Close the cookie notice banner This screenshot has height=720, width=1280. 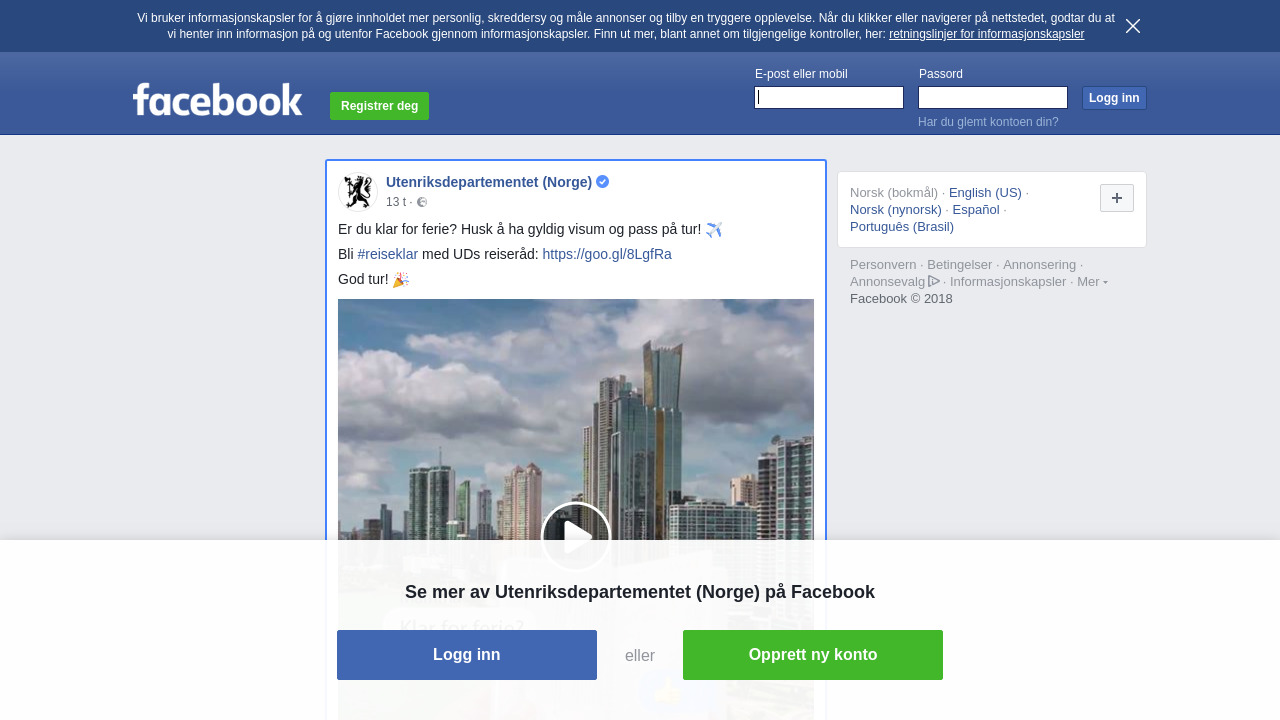[1133, 26]
